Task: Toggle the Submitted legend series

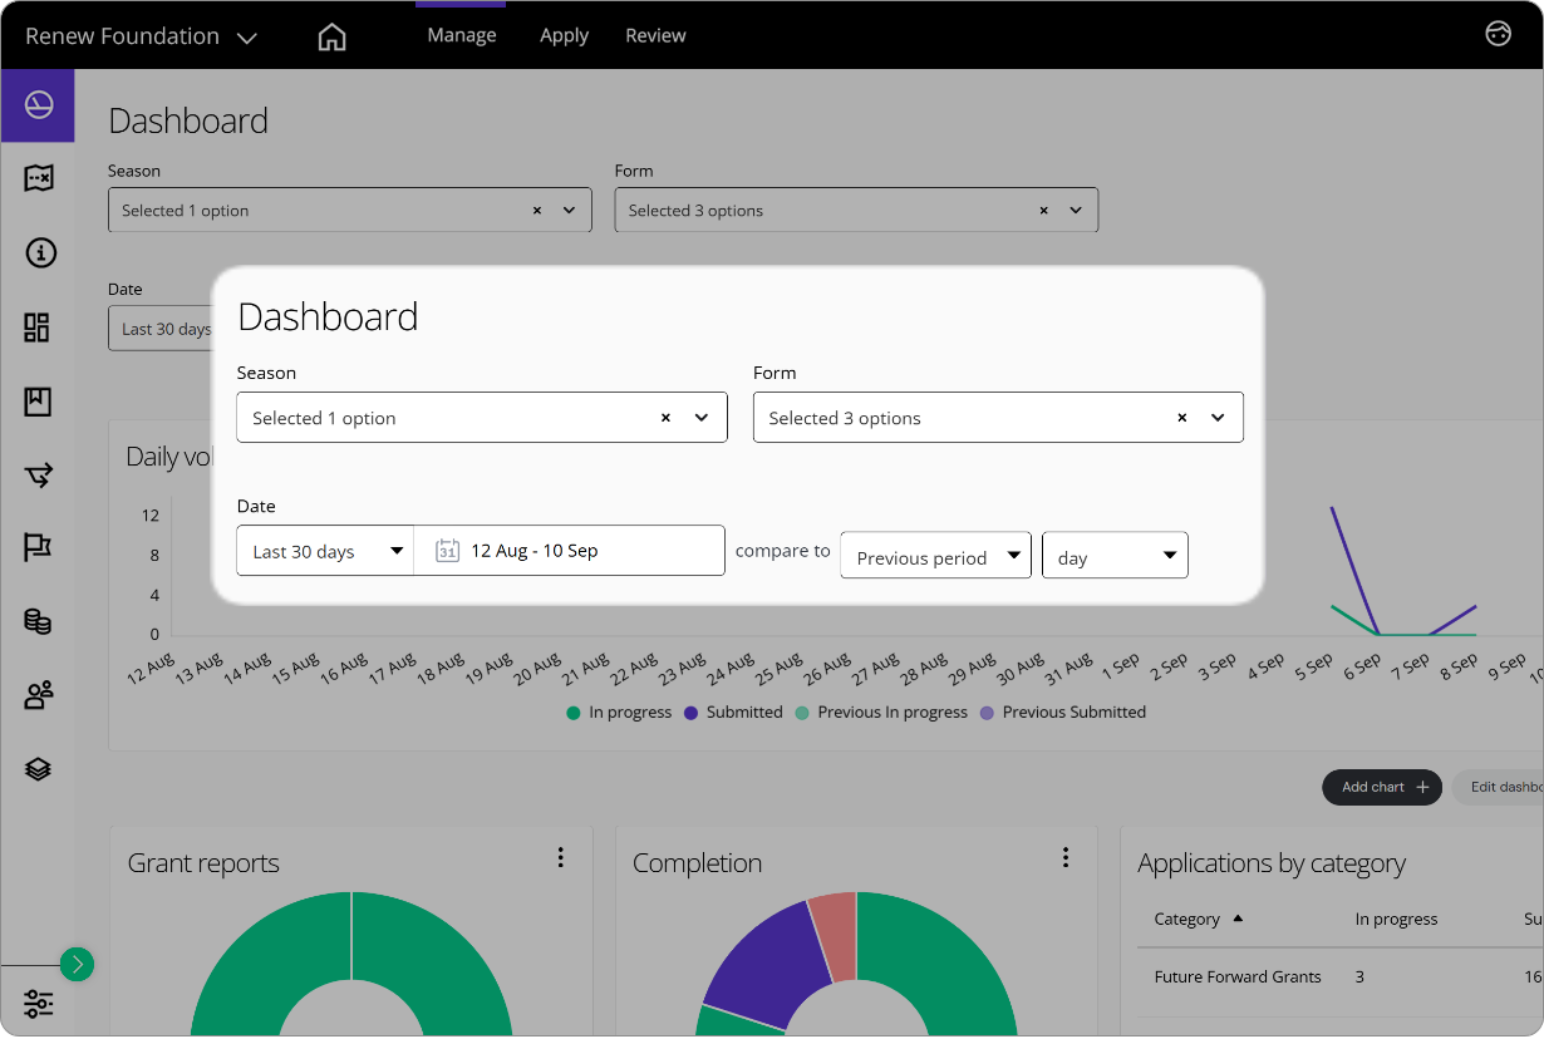Action: point(734,712)
